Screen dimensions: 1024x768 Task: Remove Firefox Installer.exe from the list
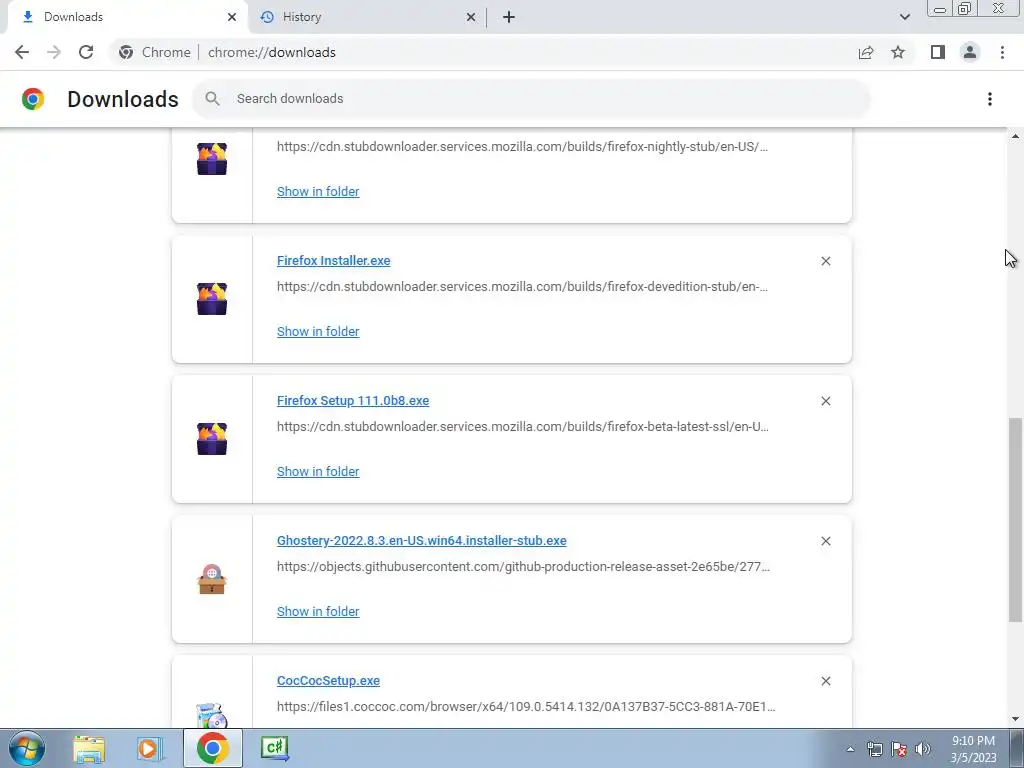[x=825, y=261]
